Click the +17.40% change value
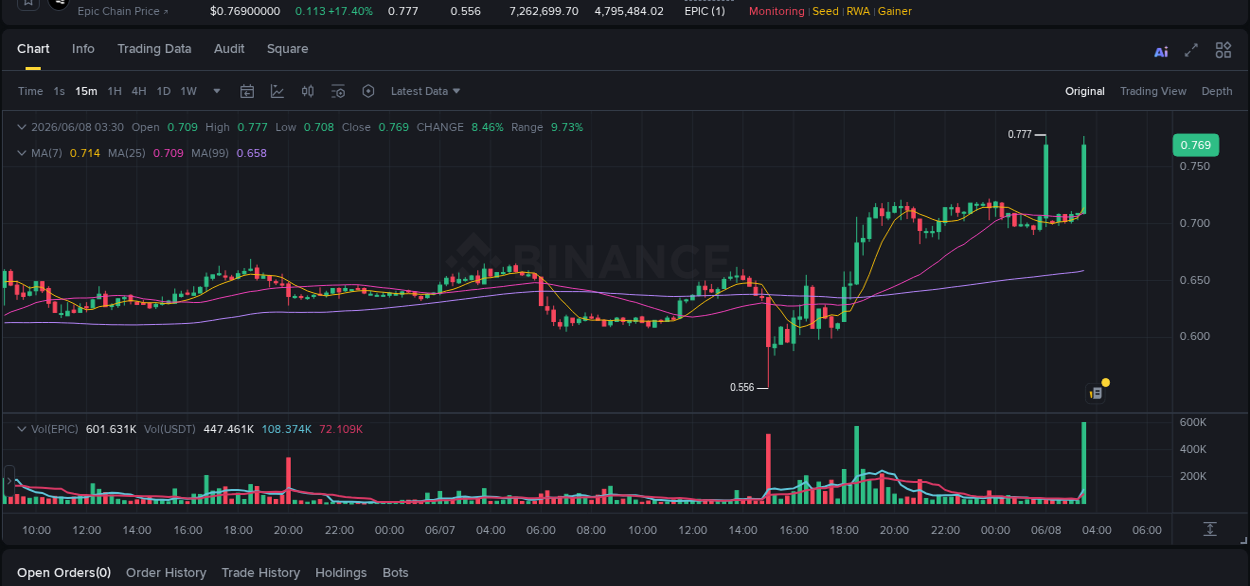 [349, 11]
